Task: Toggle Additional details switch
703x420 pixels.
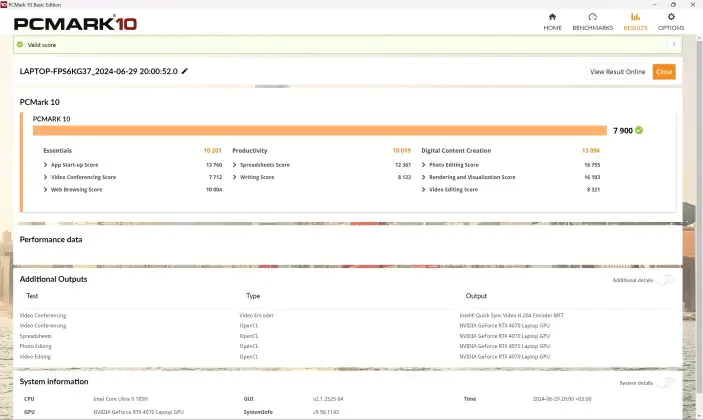Action: coord(666,280)
